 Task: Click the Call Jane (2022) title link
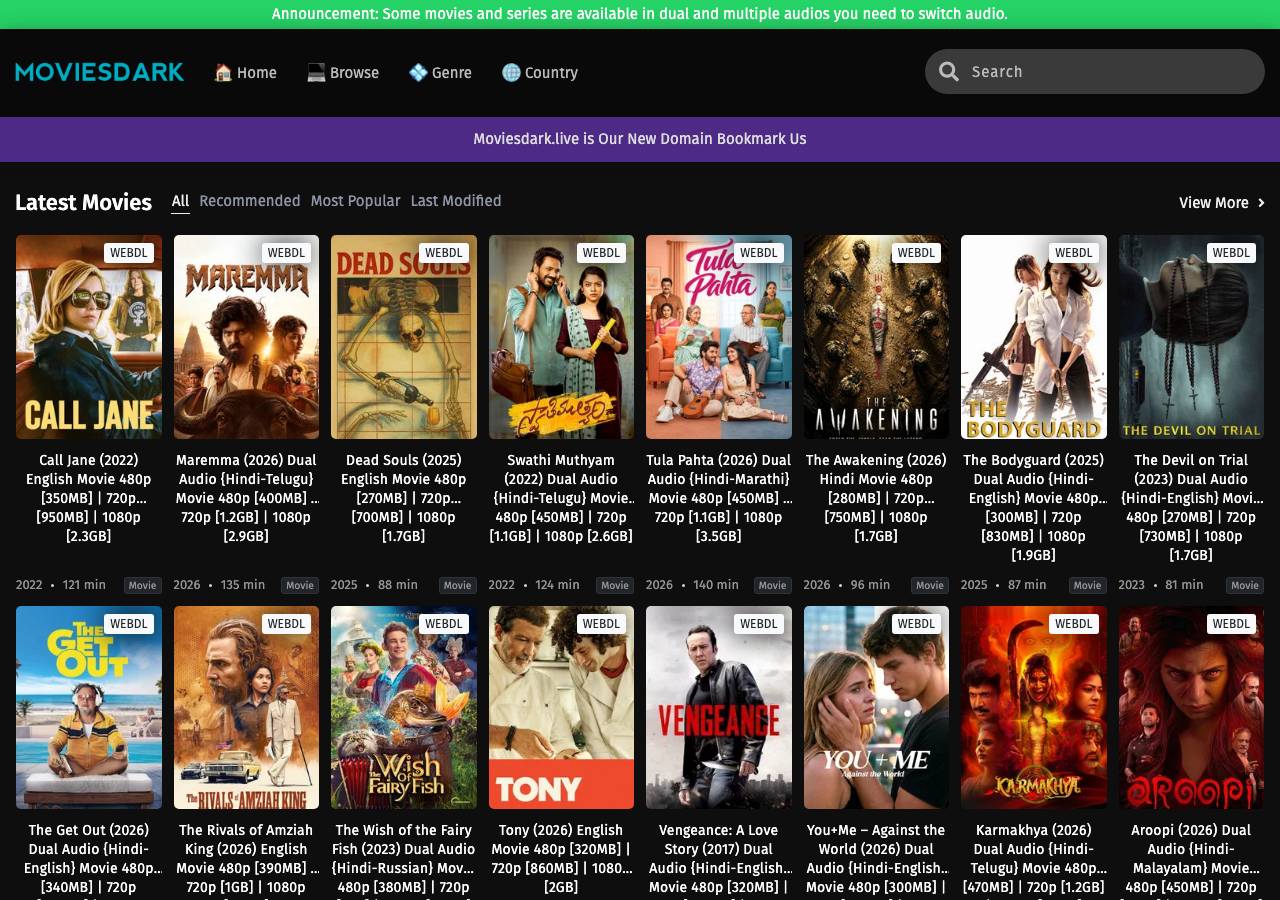89,498
